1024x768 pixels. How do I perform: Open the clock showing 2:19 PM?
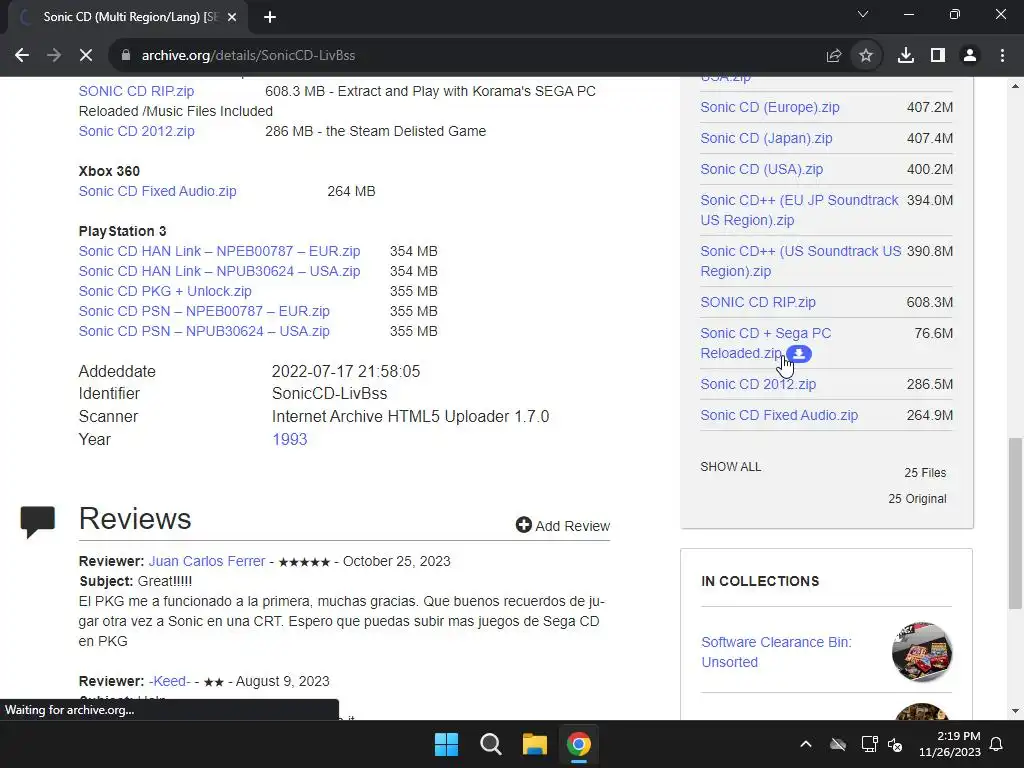tap(950, 744)
